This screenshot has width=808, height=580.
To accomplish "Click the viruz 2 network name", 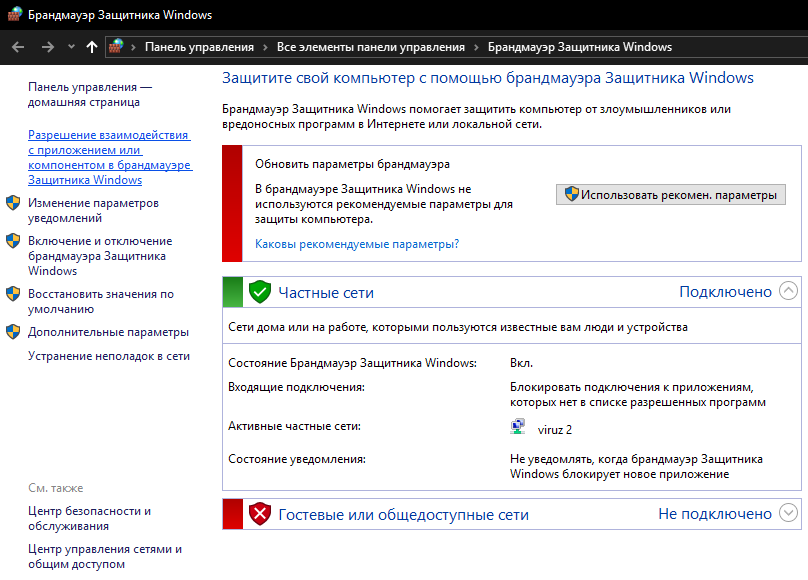I will 554,430.
